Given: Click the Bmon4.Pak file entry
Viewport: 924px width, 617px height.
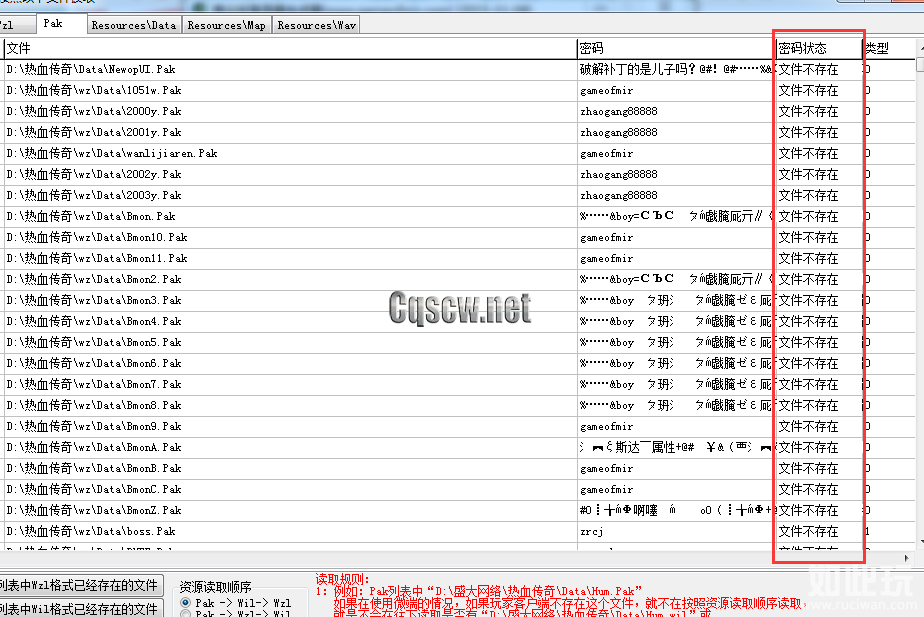Looking at the screenshot, I should (94, 322).
